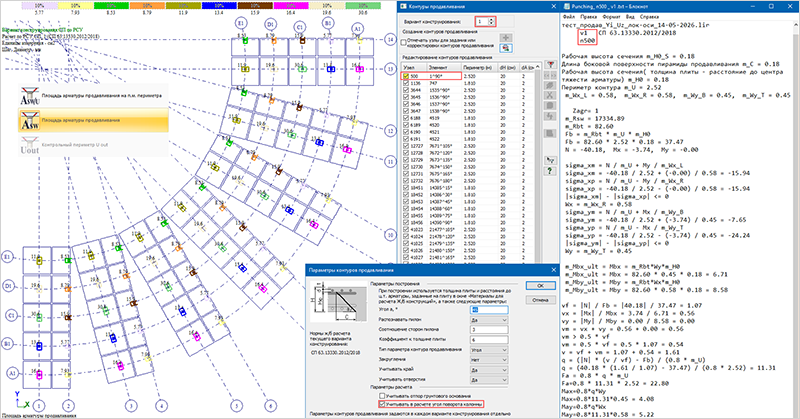This screenshot has width=800, height=419.
Task: Select the Asw/U reinforcement per meter tool
Action: click(94, 95)
